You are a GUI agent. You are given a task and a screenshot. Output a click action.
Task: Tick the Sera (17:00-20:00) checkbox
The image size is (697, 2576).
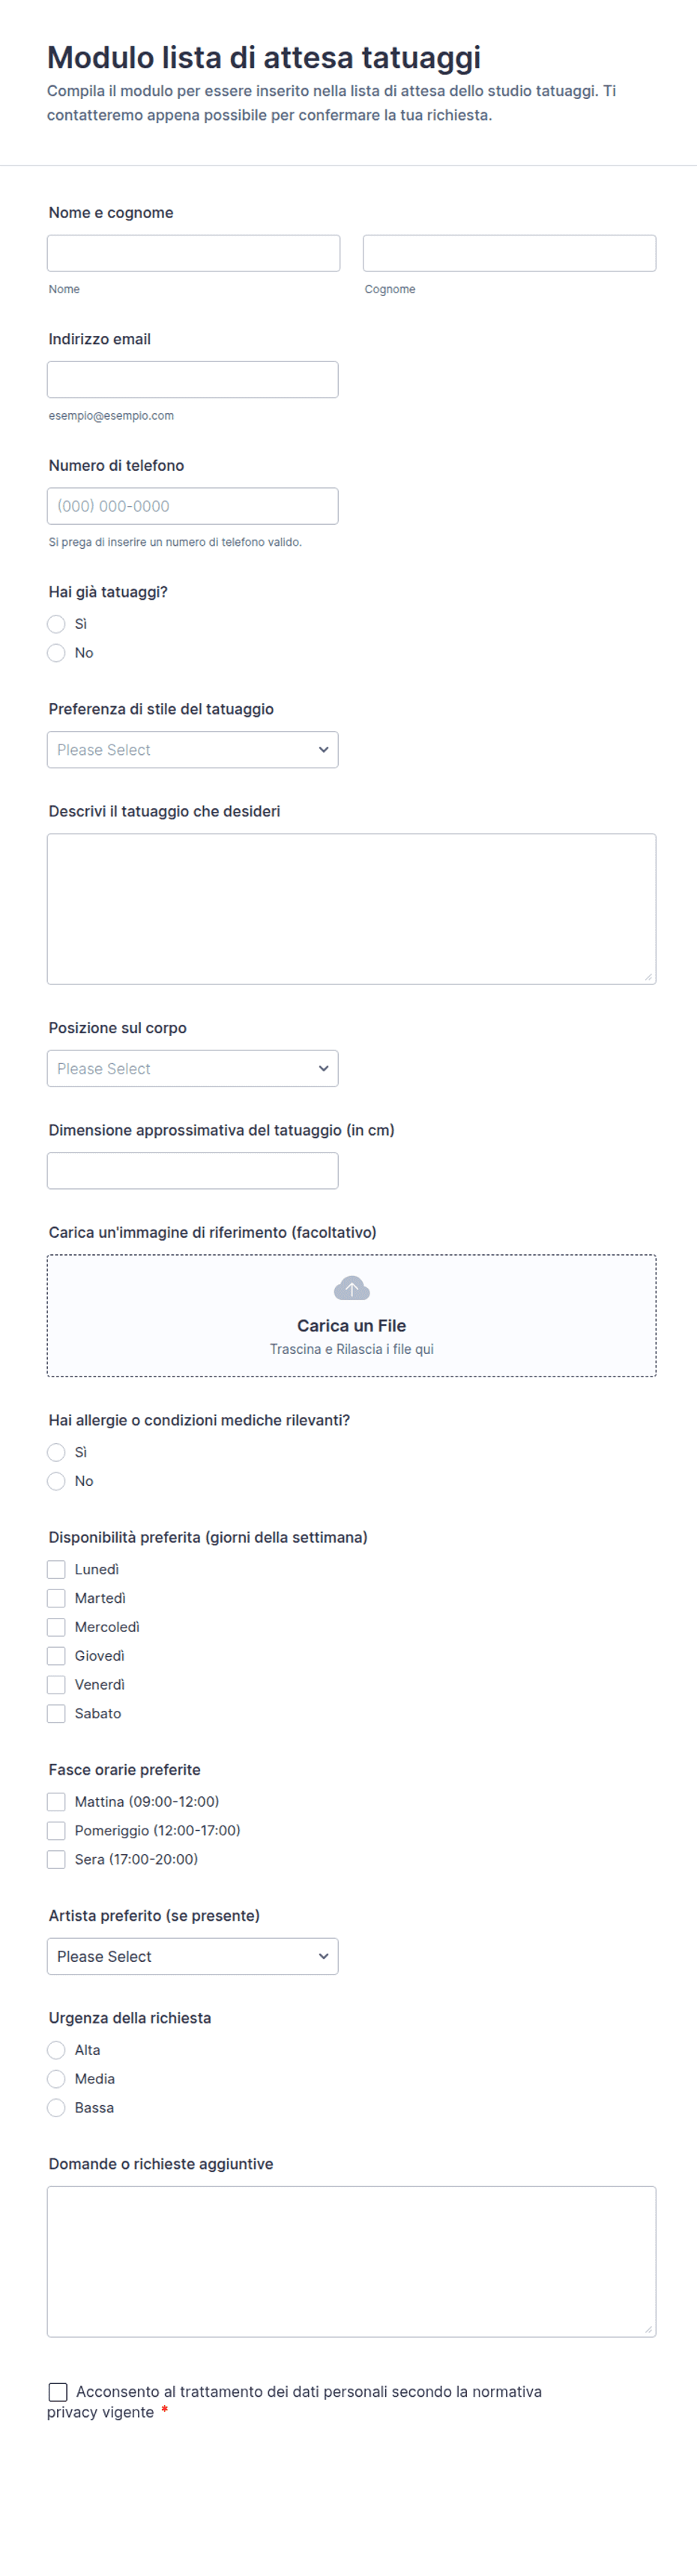[56, 1860]
